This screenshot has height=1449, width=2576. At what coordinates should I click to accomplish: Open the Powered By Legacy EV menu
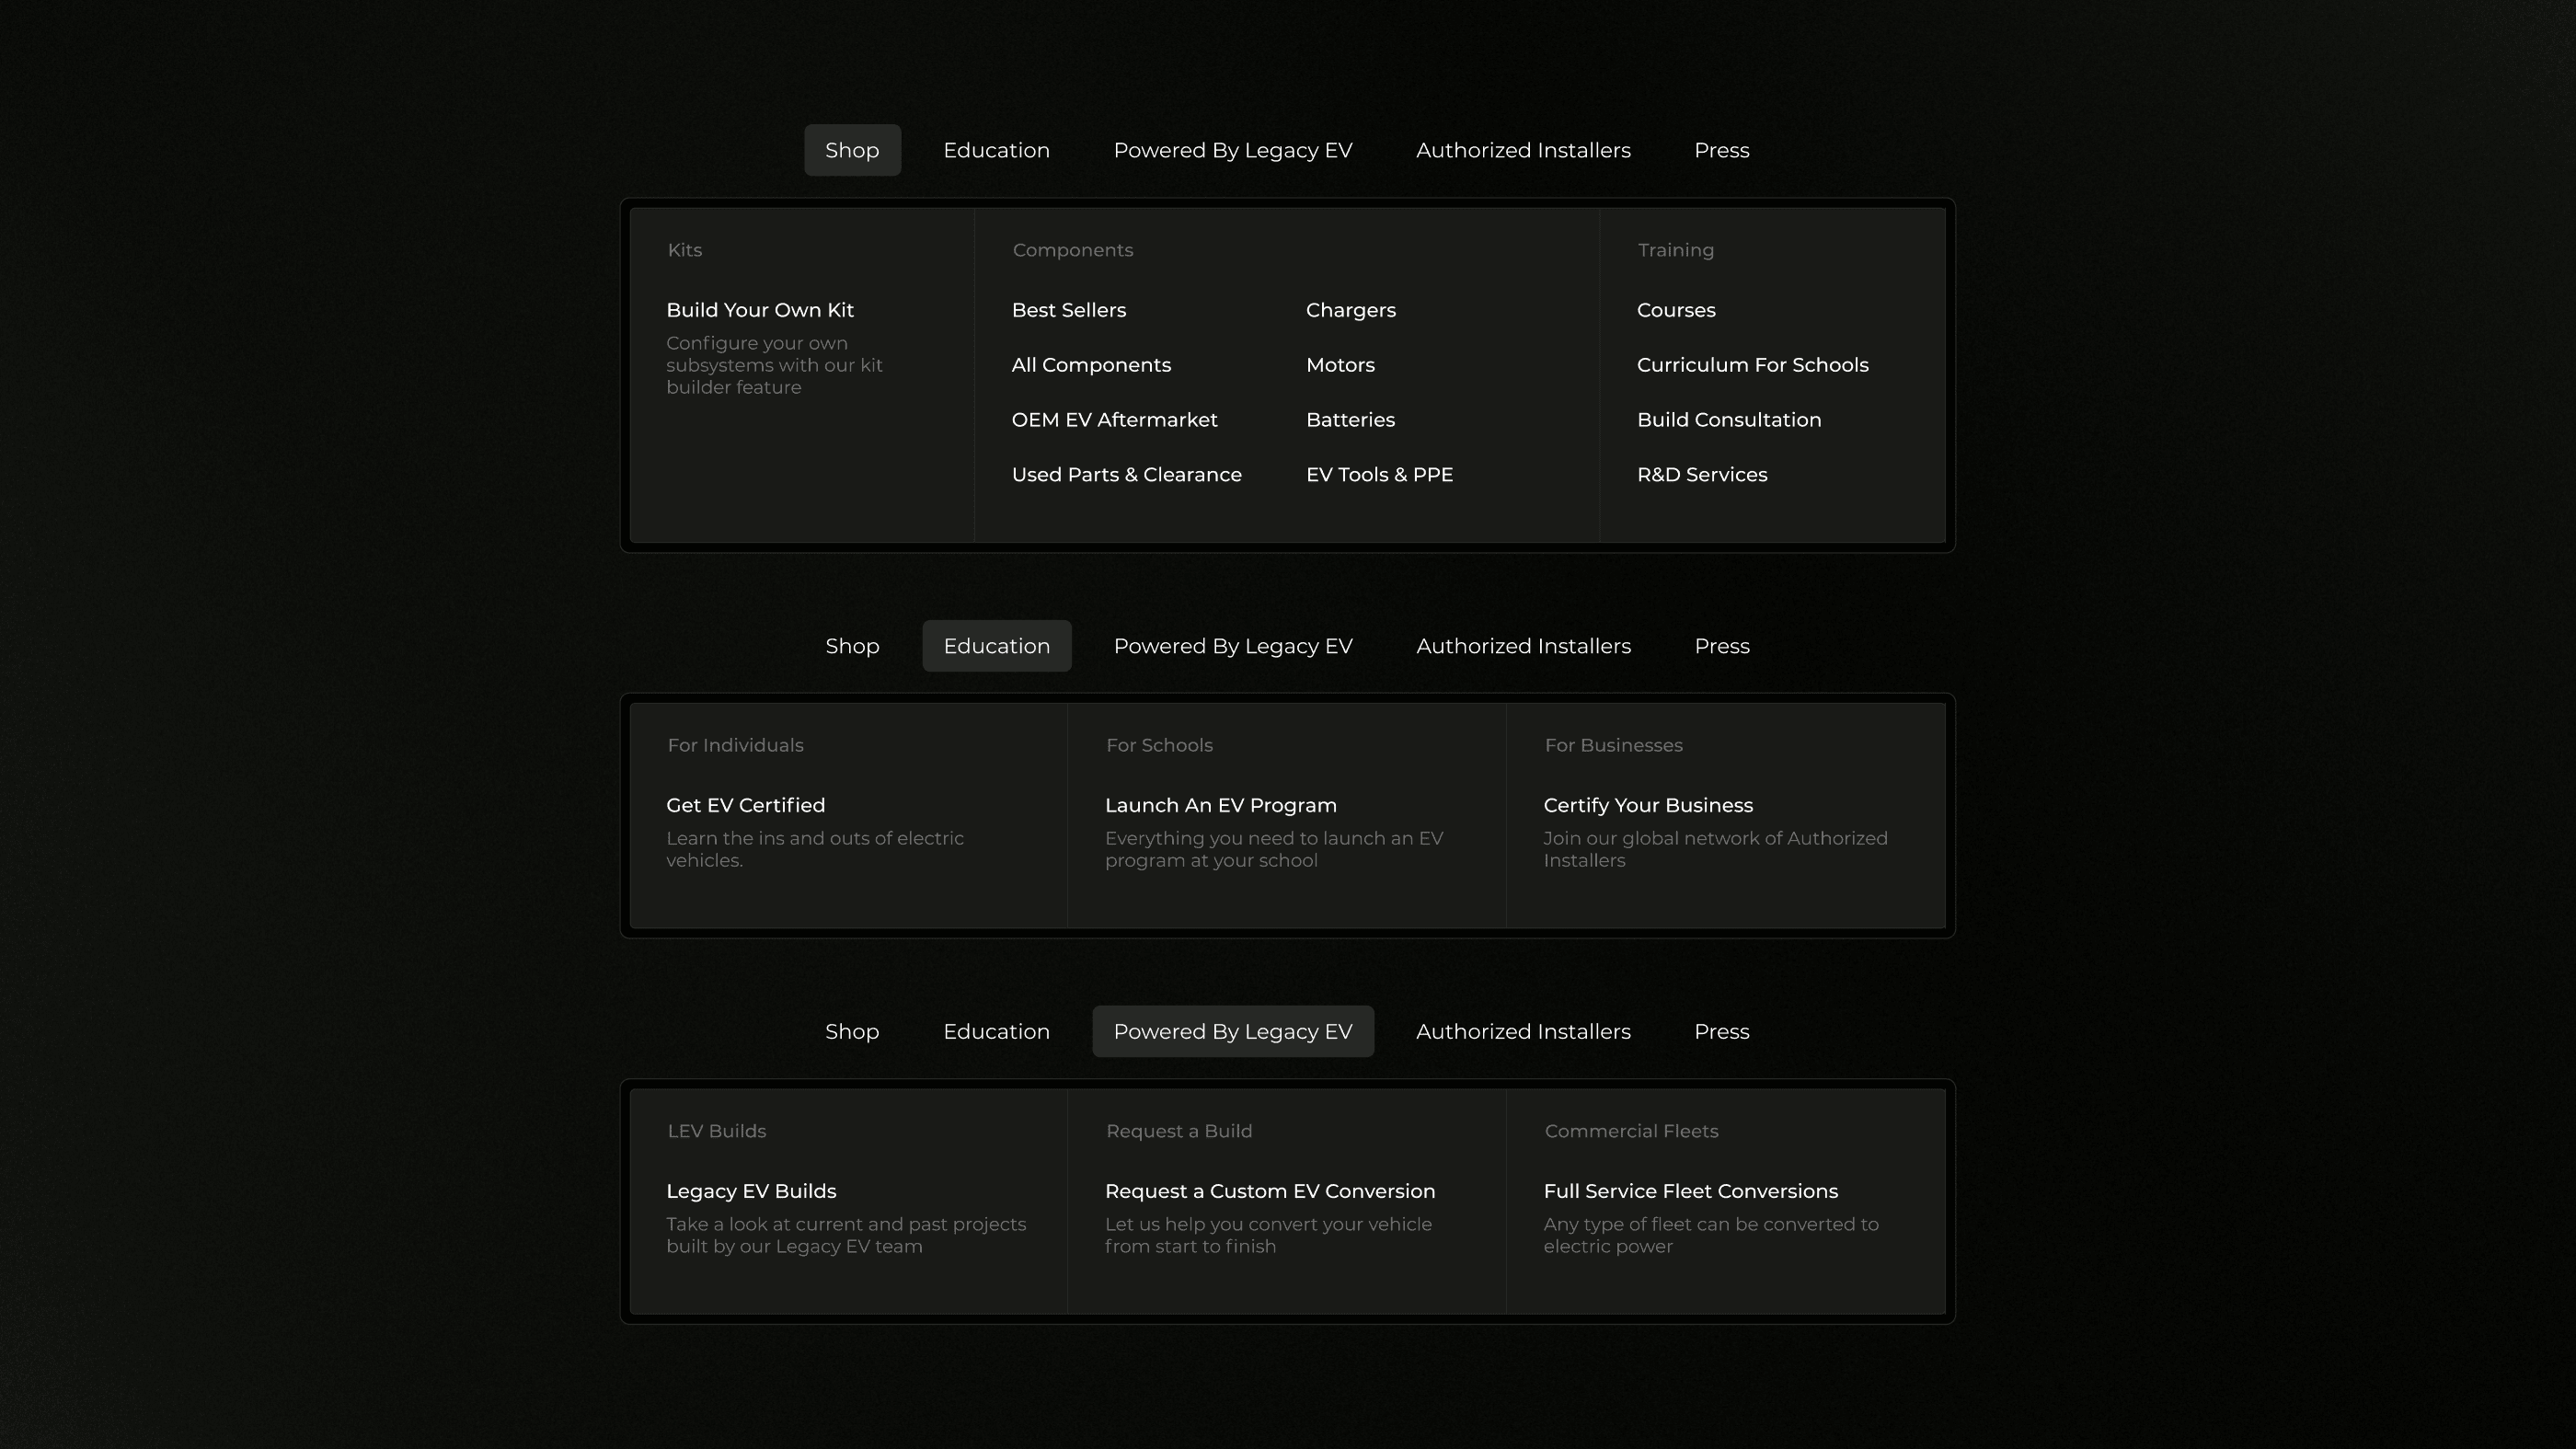point(1233,1031)
